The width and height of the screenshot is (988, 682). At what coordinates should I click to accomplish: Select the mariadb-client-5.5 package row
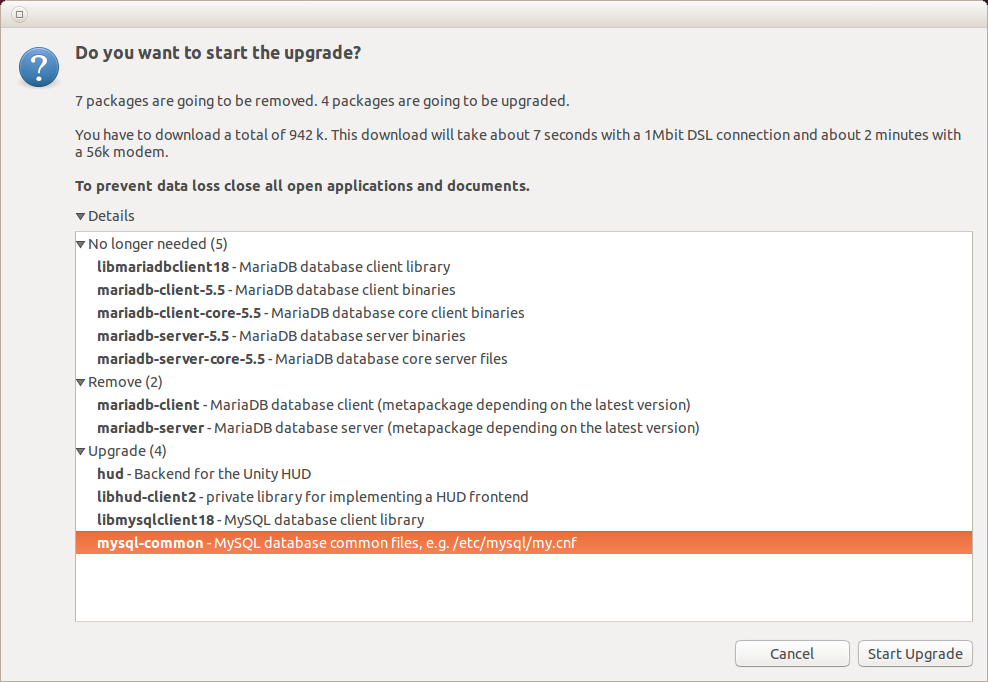[276, 290]
